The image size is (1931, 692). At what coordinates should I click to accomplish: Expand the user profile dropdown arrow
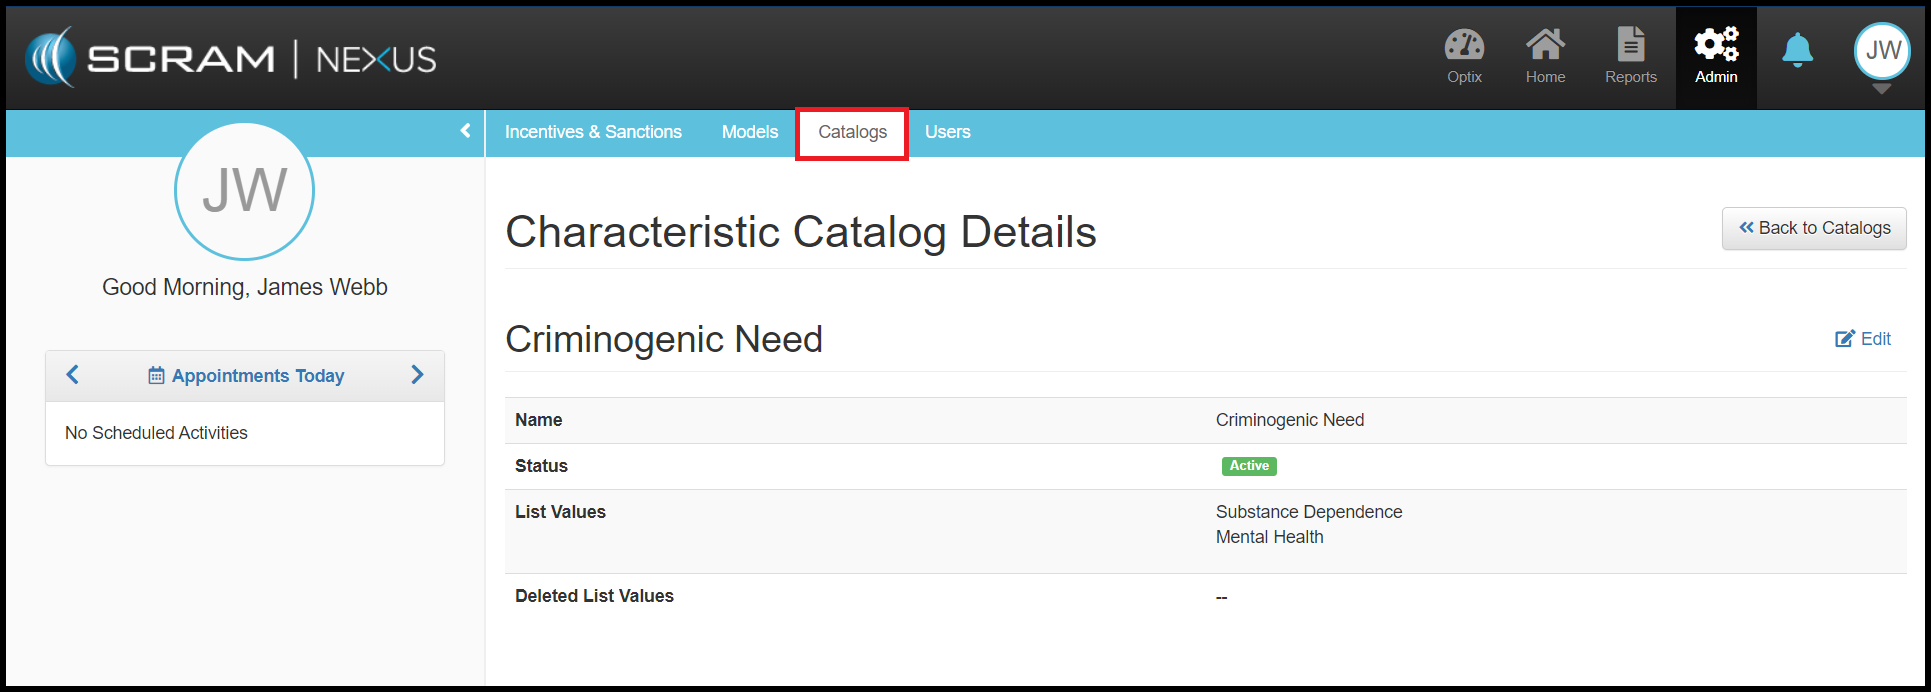point(1881,89)
